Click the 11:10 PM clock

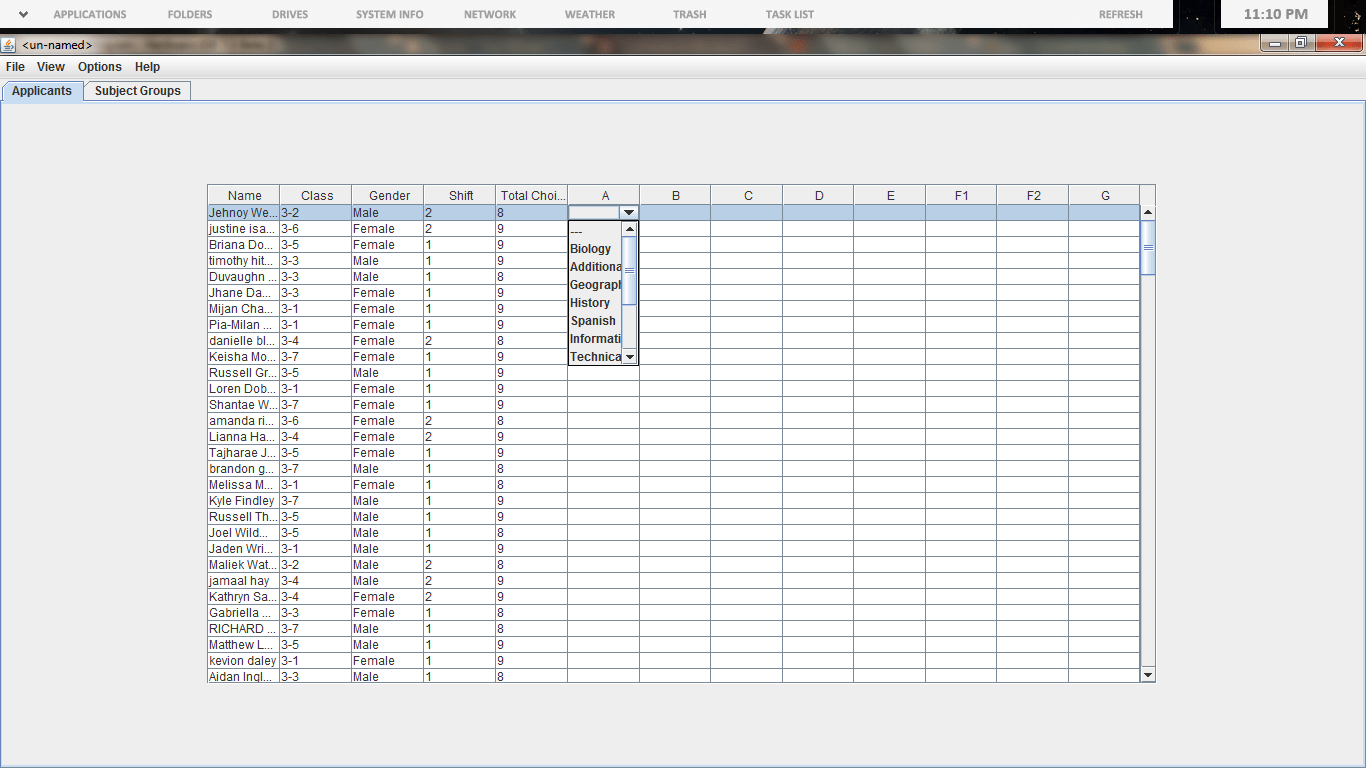tap(1276, 14)
